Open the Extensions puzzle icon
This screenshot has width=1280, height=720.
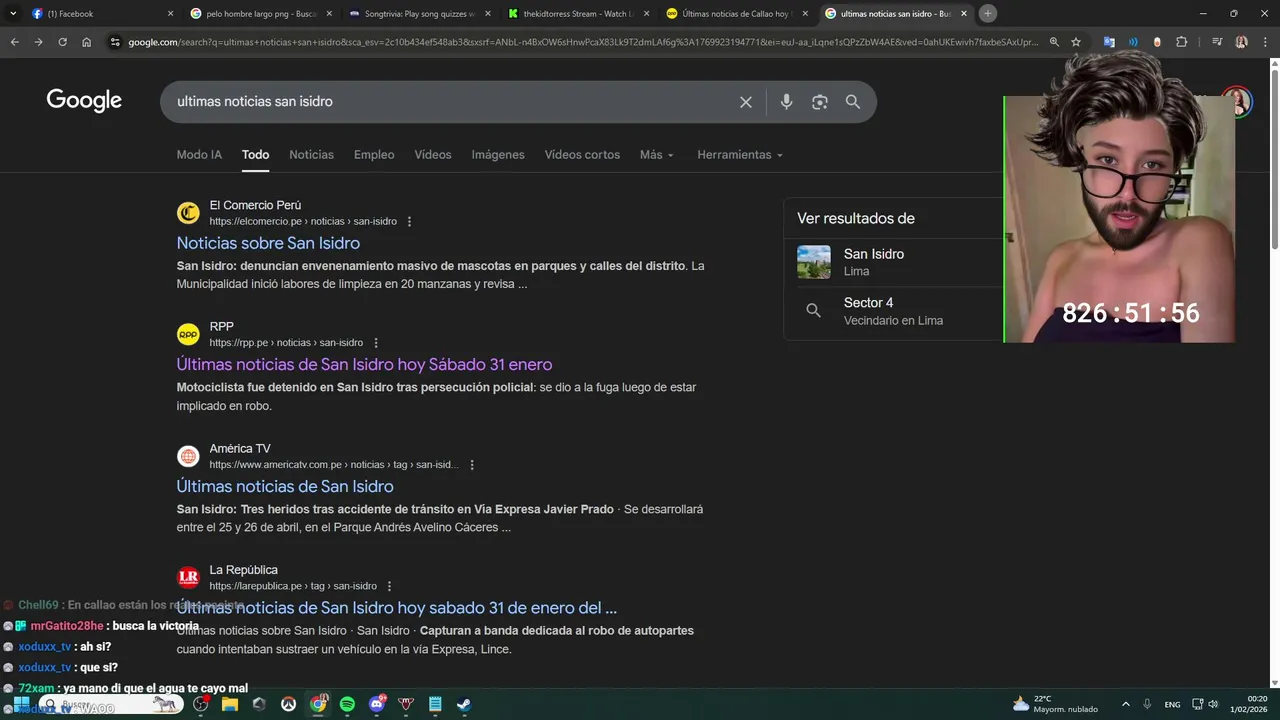click(x=1182, y=42)
